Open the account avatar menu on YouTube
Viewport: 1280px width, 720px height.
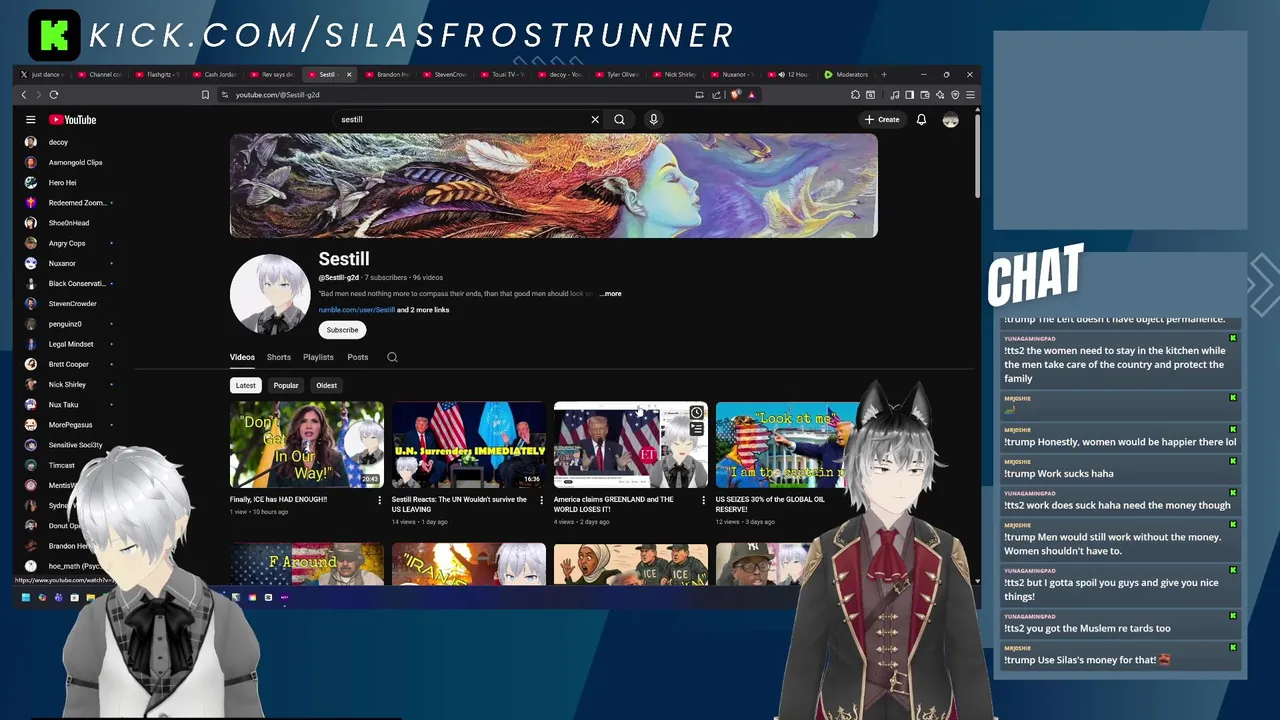point(950,119)
